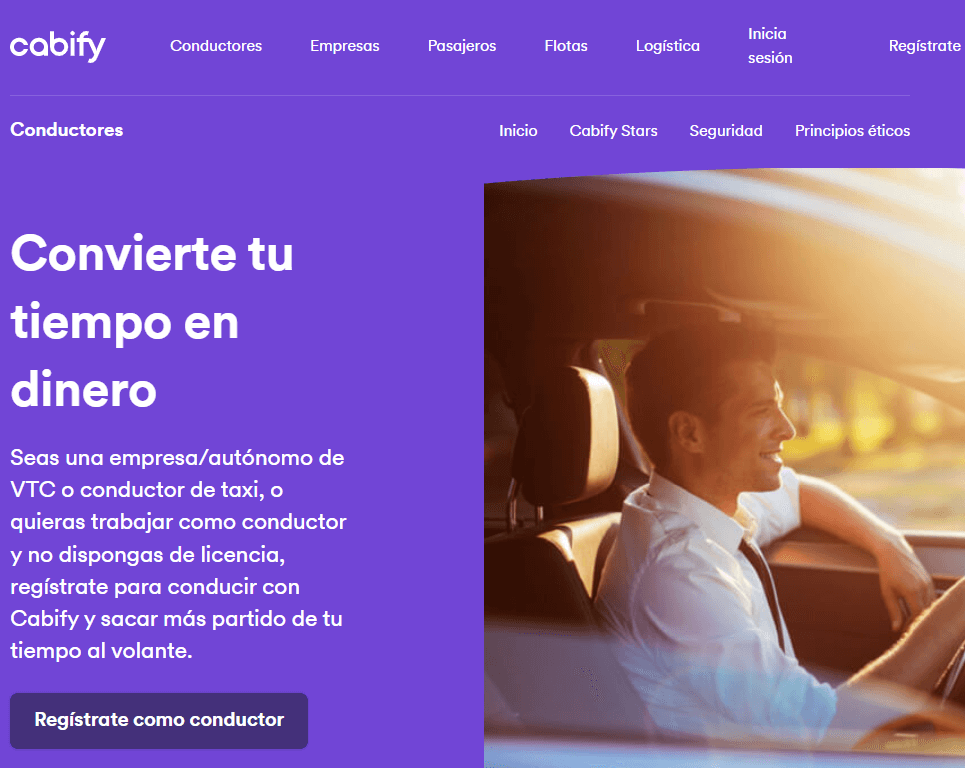Open the Conductores top menu item
Image resolution: width=965 pixels, height=768 pixels.
click(216, 46)
